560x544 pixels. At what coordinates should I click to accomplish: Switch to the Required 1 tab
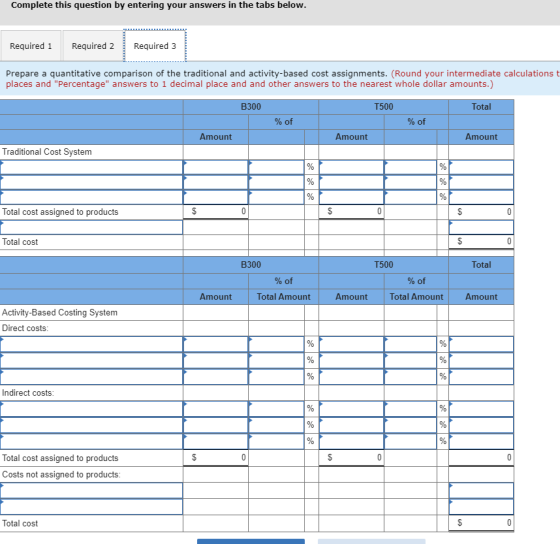pyautogui.click(x=31, y=46)
